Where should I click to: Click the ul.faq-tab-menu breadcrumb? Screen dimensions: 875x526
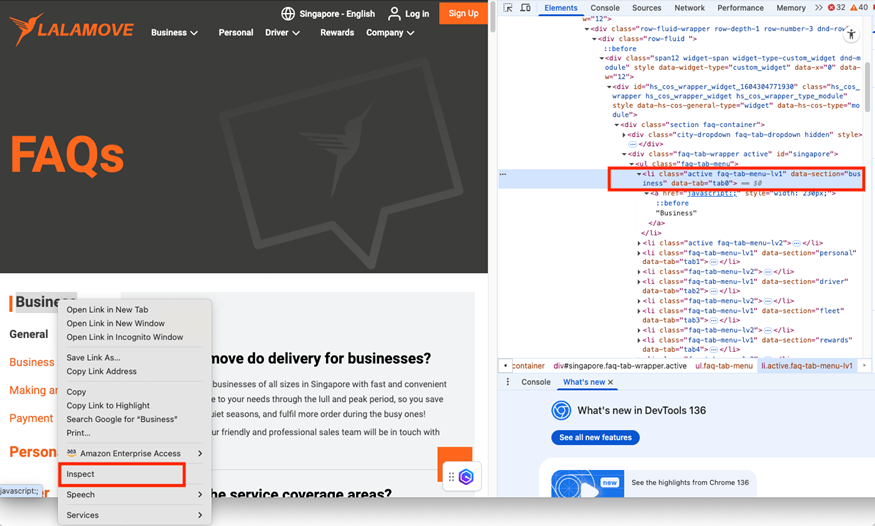[x=724, y=366]
